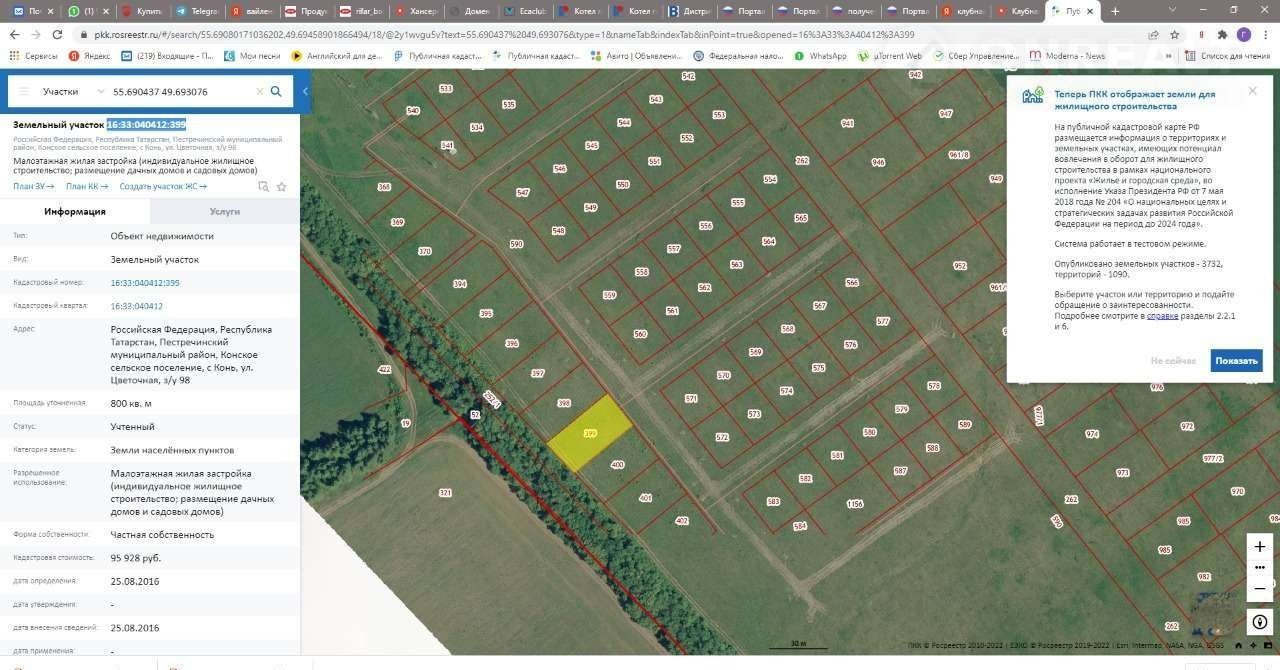Click the search magnifier icon
The image size is (1280, 670).
(276, 91)
